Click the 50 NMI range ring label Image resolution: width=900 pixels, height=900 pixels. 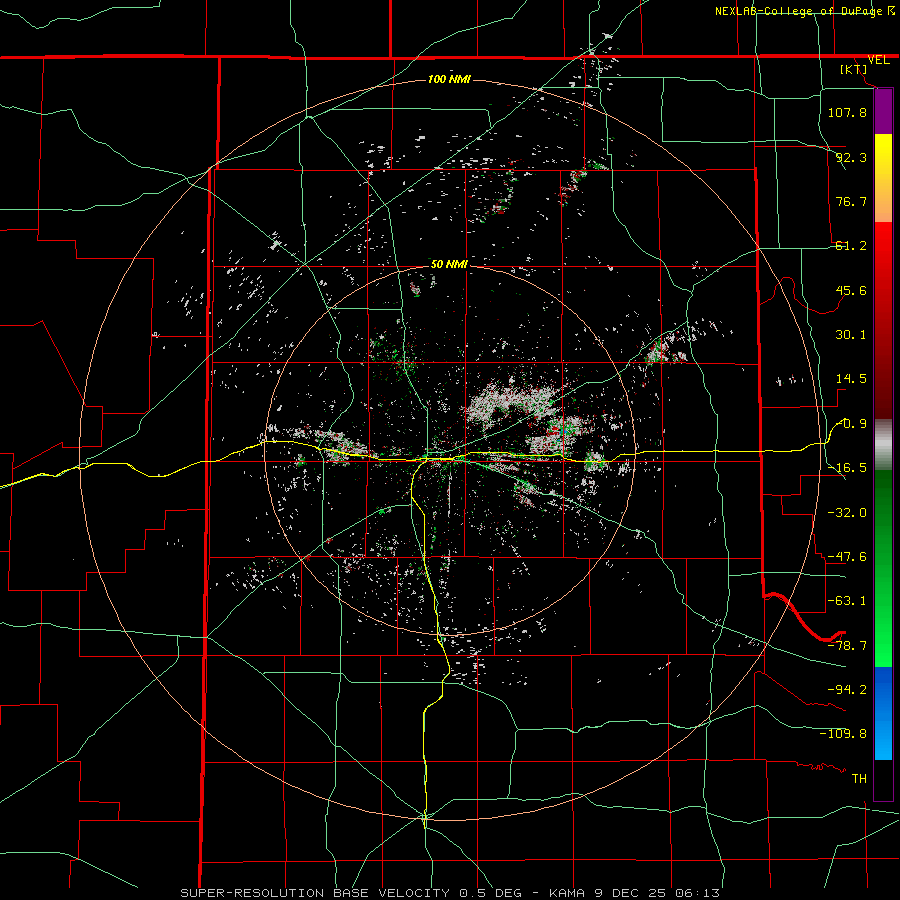(449, 264)
